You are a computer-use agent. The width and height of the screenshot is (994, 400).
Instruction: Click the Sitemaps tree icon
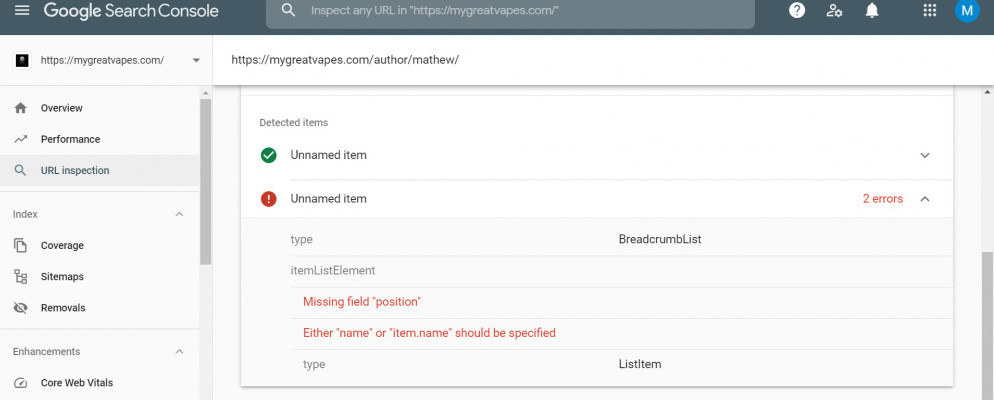click(x=20, y=276)
